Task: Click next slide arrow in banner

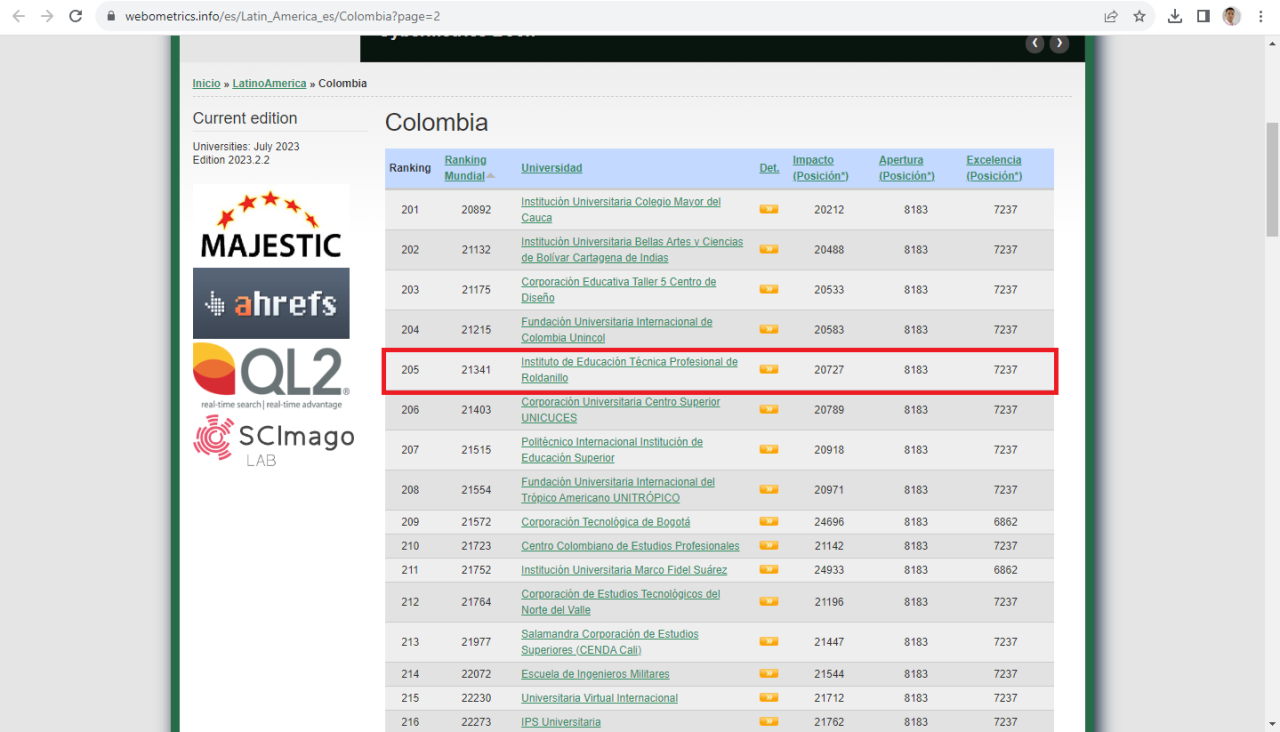Action: pyautogui.click(x=1059, y=43)
